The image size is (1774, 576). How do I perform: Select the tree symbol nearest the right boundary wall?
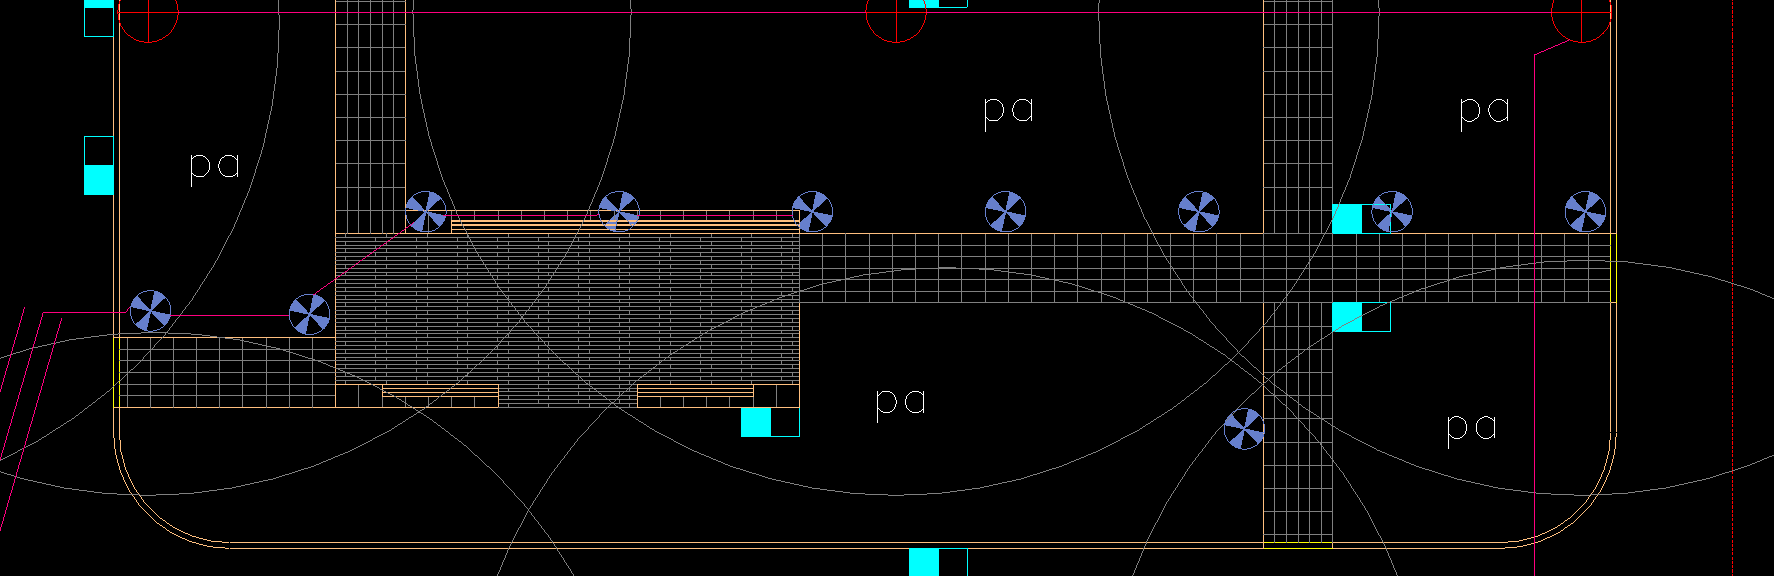click(x=1585, y=212)
